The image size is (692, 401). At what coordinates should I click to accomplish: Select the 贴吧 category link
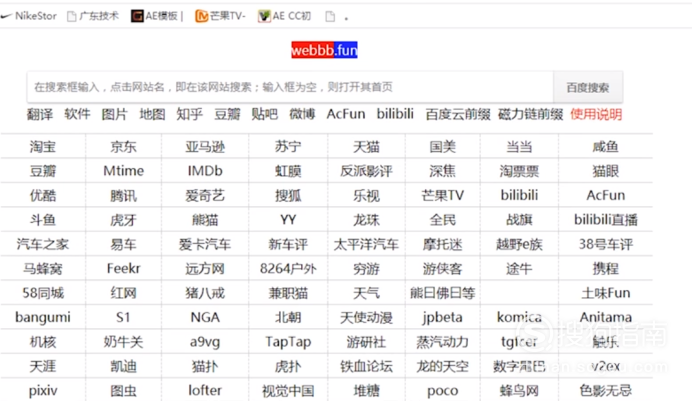click(x=265, y=115)
